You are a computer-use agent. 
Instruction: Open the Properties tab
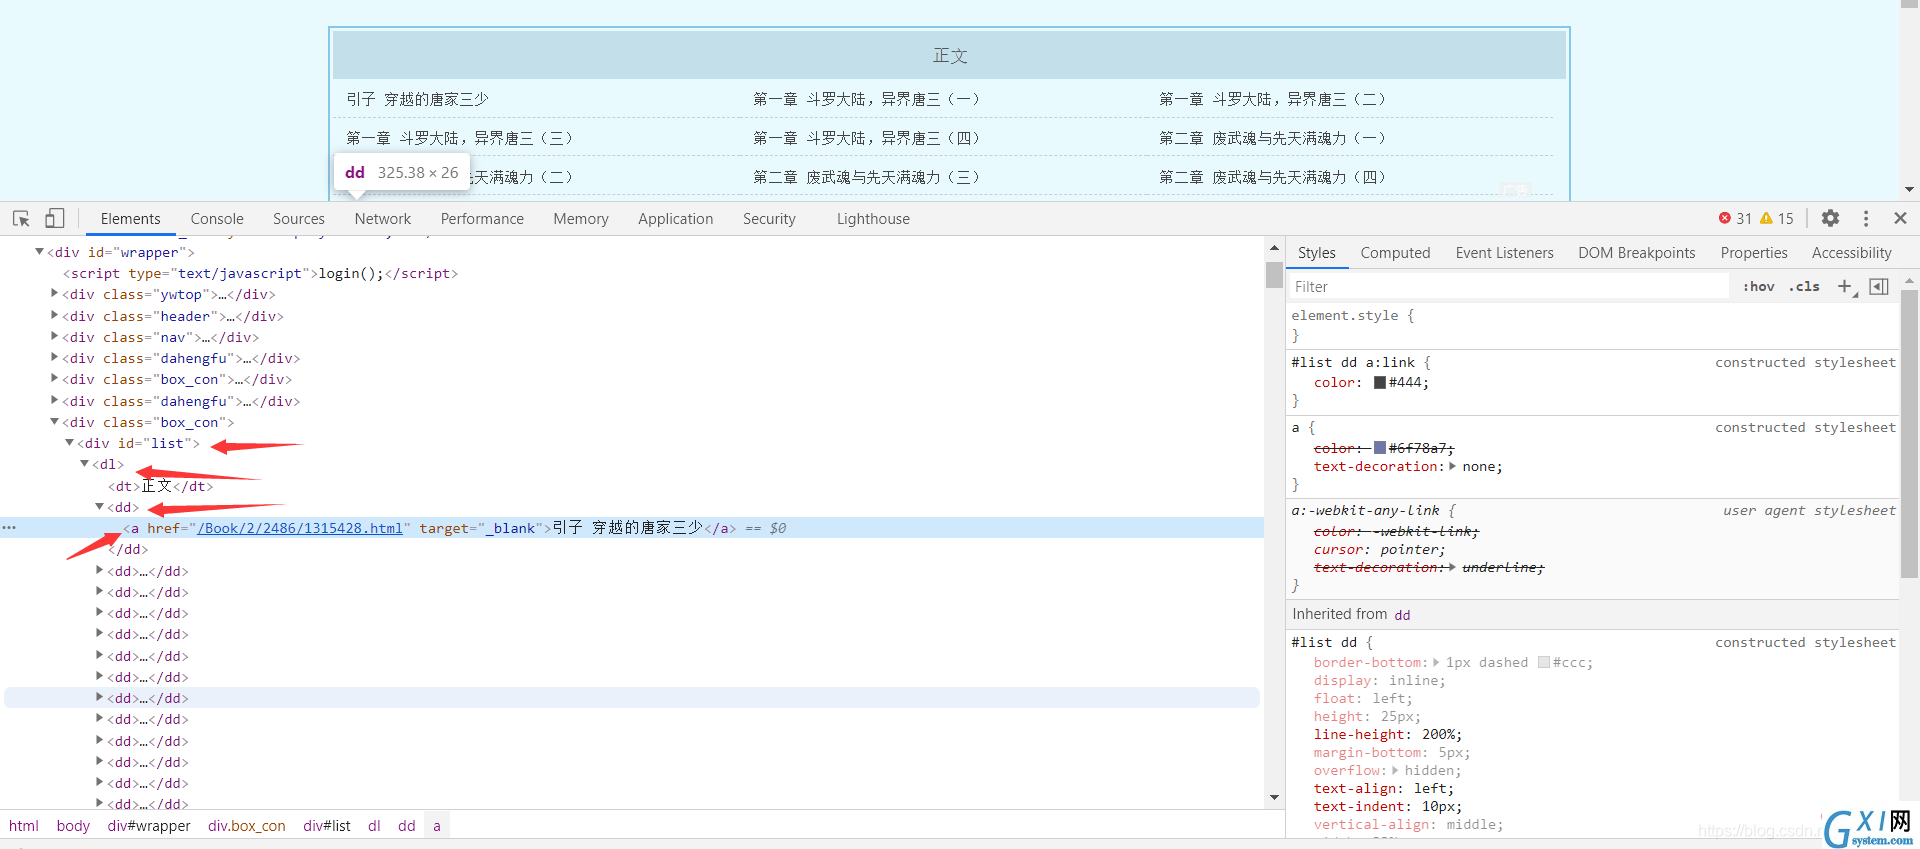tap(1754, 253)
